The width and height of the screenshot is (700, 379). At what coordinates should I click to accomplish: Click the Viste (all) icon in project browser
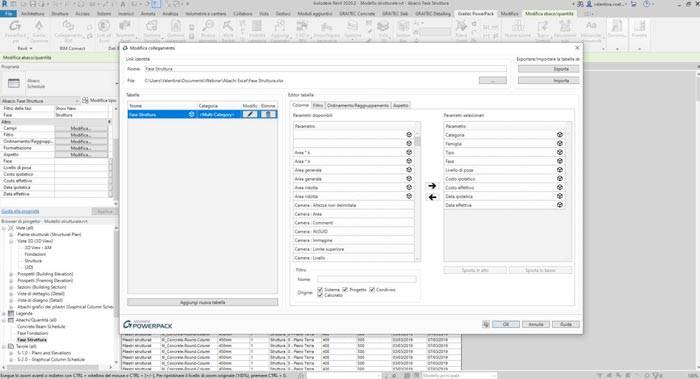11,228
